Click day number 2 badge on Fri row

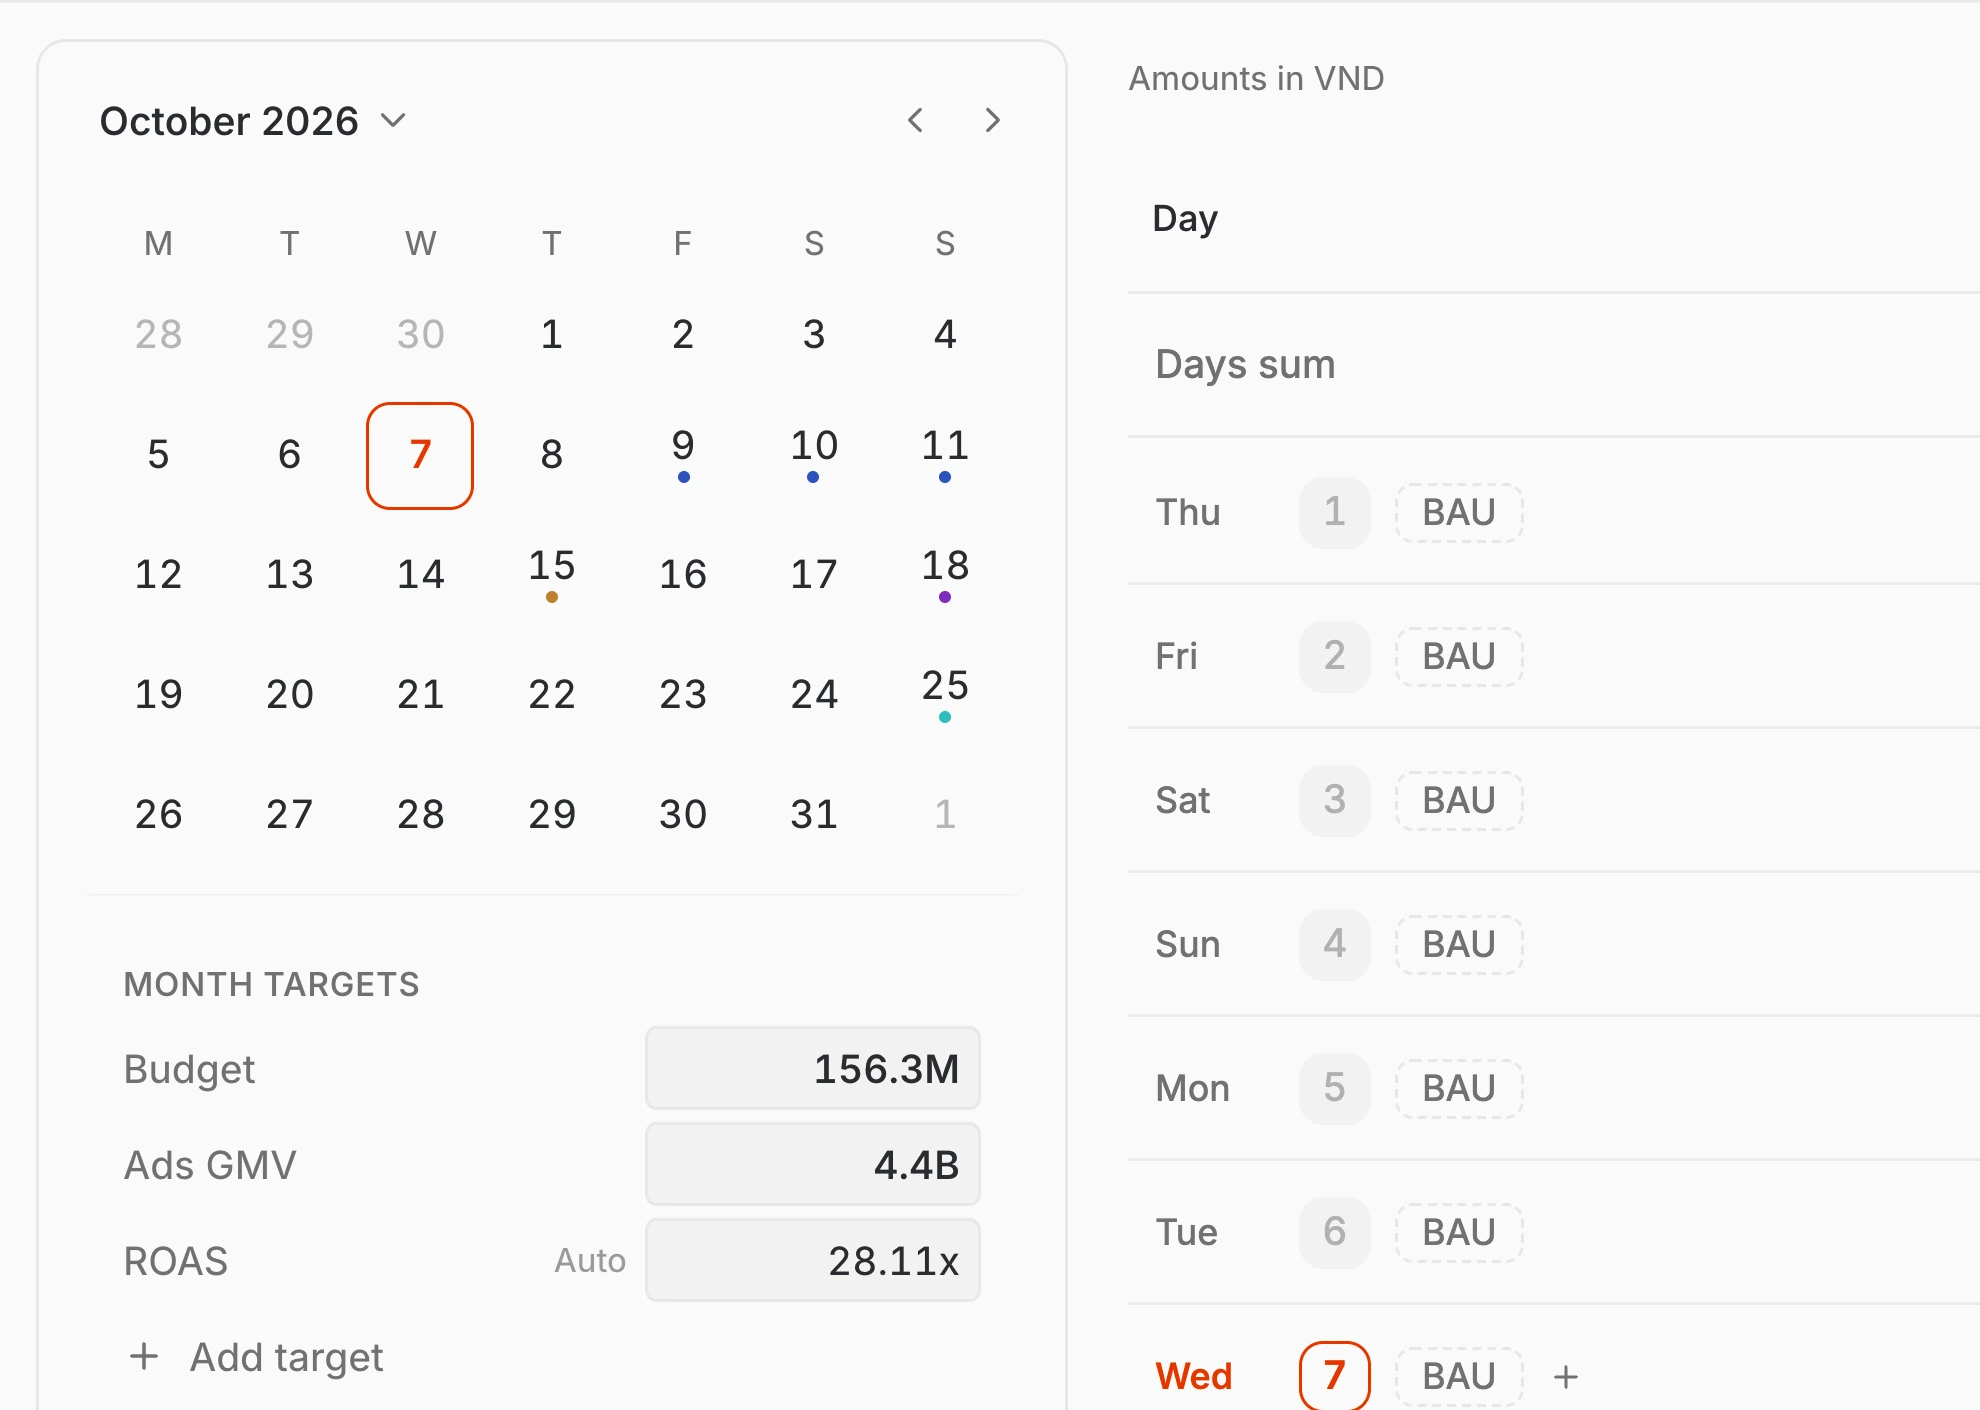point(1334,657)
